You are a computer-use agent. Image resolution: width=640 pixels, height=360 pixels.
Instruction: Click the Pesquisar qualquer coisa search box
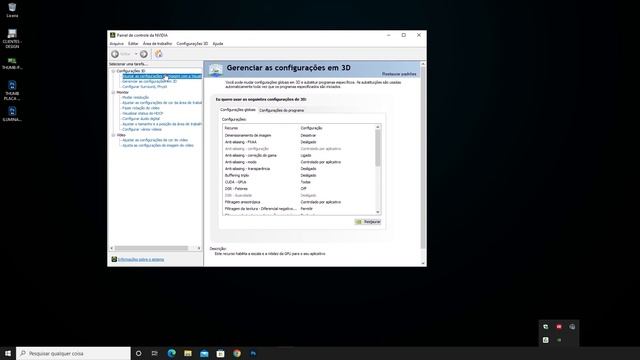coord(73,353)
